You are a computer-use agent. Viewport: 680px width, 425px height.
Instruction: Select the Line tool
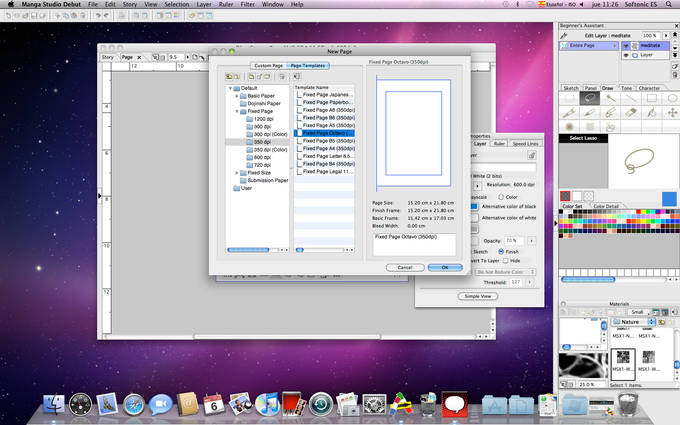coord(631,98)
